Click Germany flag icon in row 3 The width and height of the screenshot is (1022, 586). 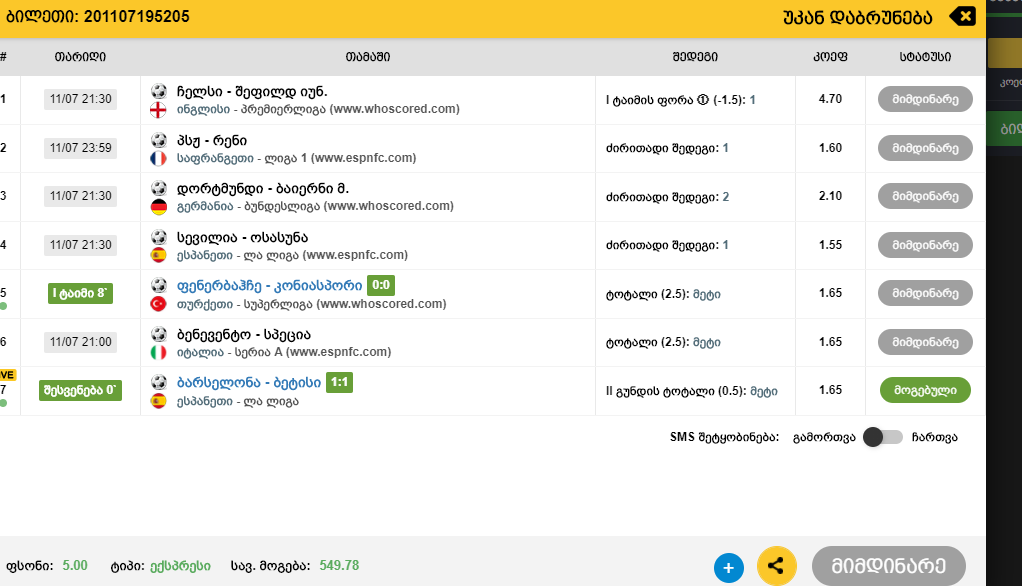click(158, 207)
